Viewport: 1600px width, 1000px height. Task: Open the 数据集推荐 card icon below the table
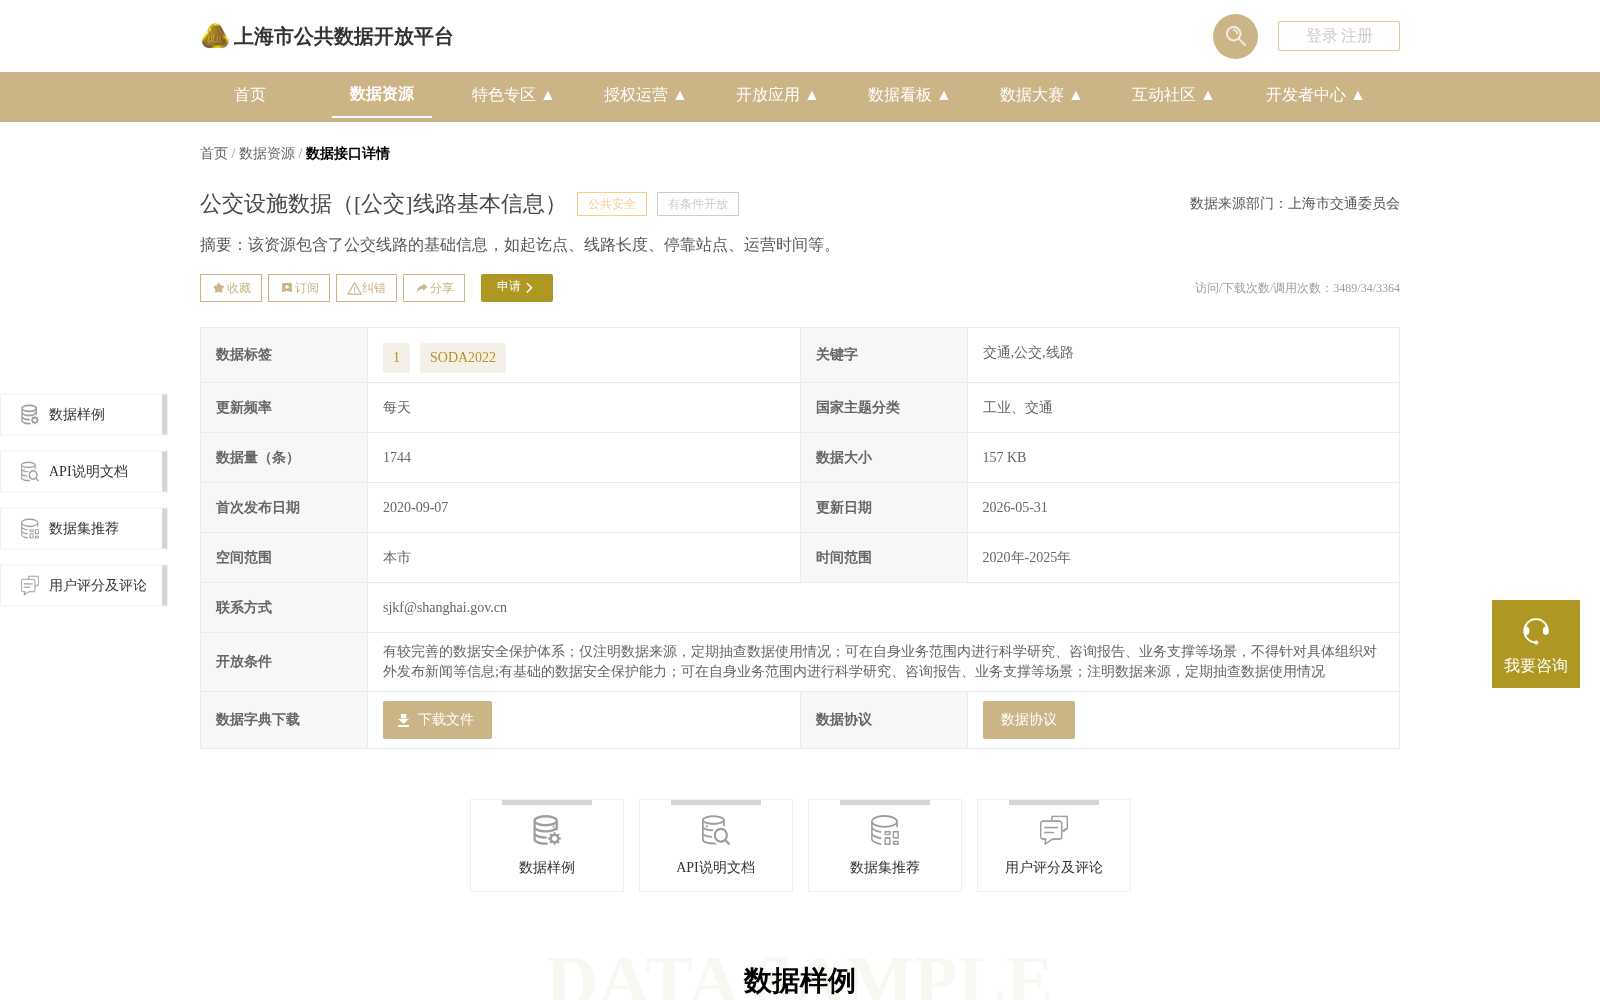[885, 830]
